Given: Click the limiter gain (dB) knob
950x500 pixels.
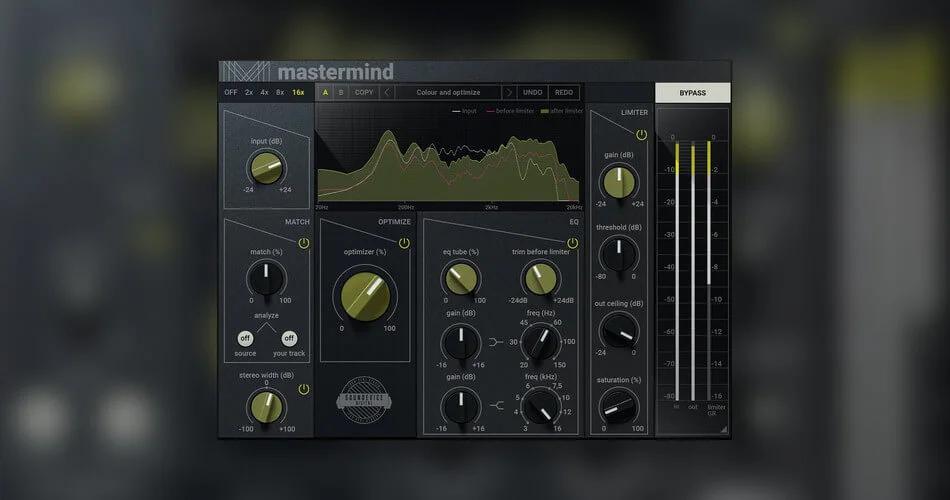Looking at the screenshot, I should coord(619,182).
